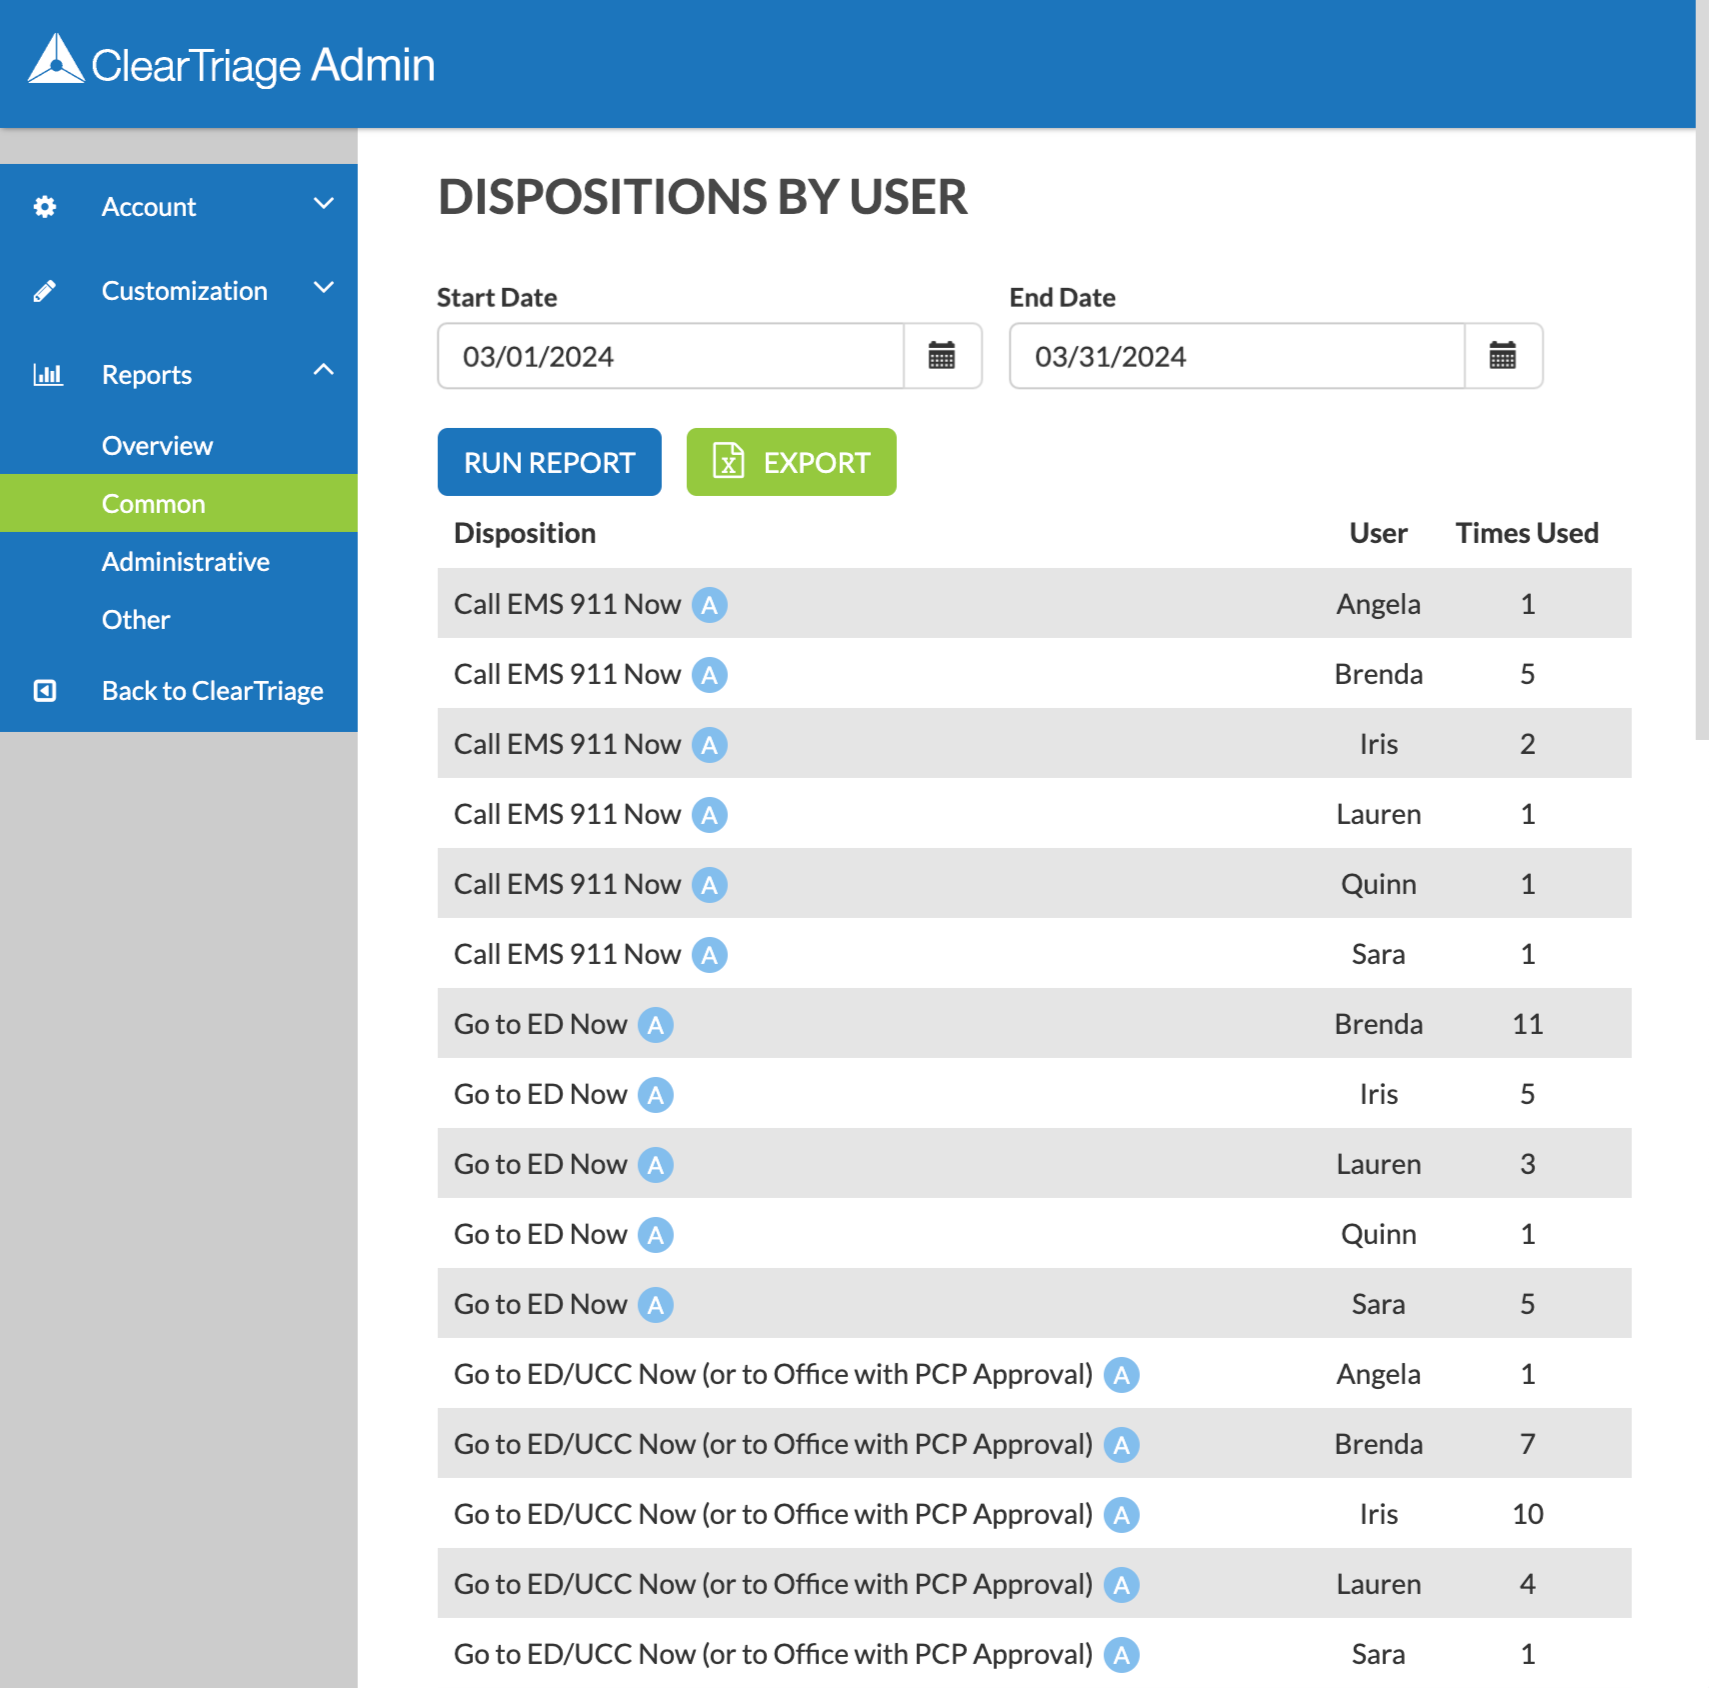Click the A badge in Sara's Call EMS row

click(710, 955)
